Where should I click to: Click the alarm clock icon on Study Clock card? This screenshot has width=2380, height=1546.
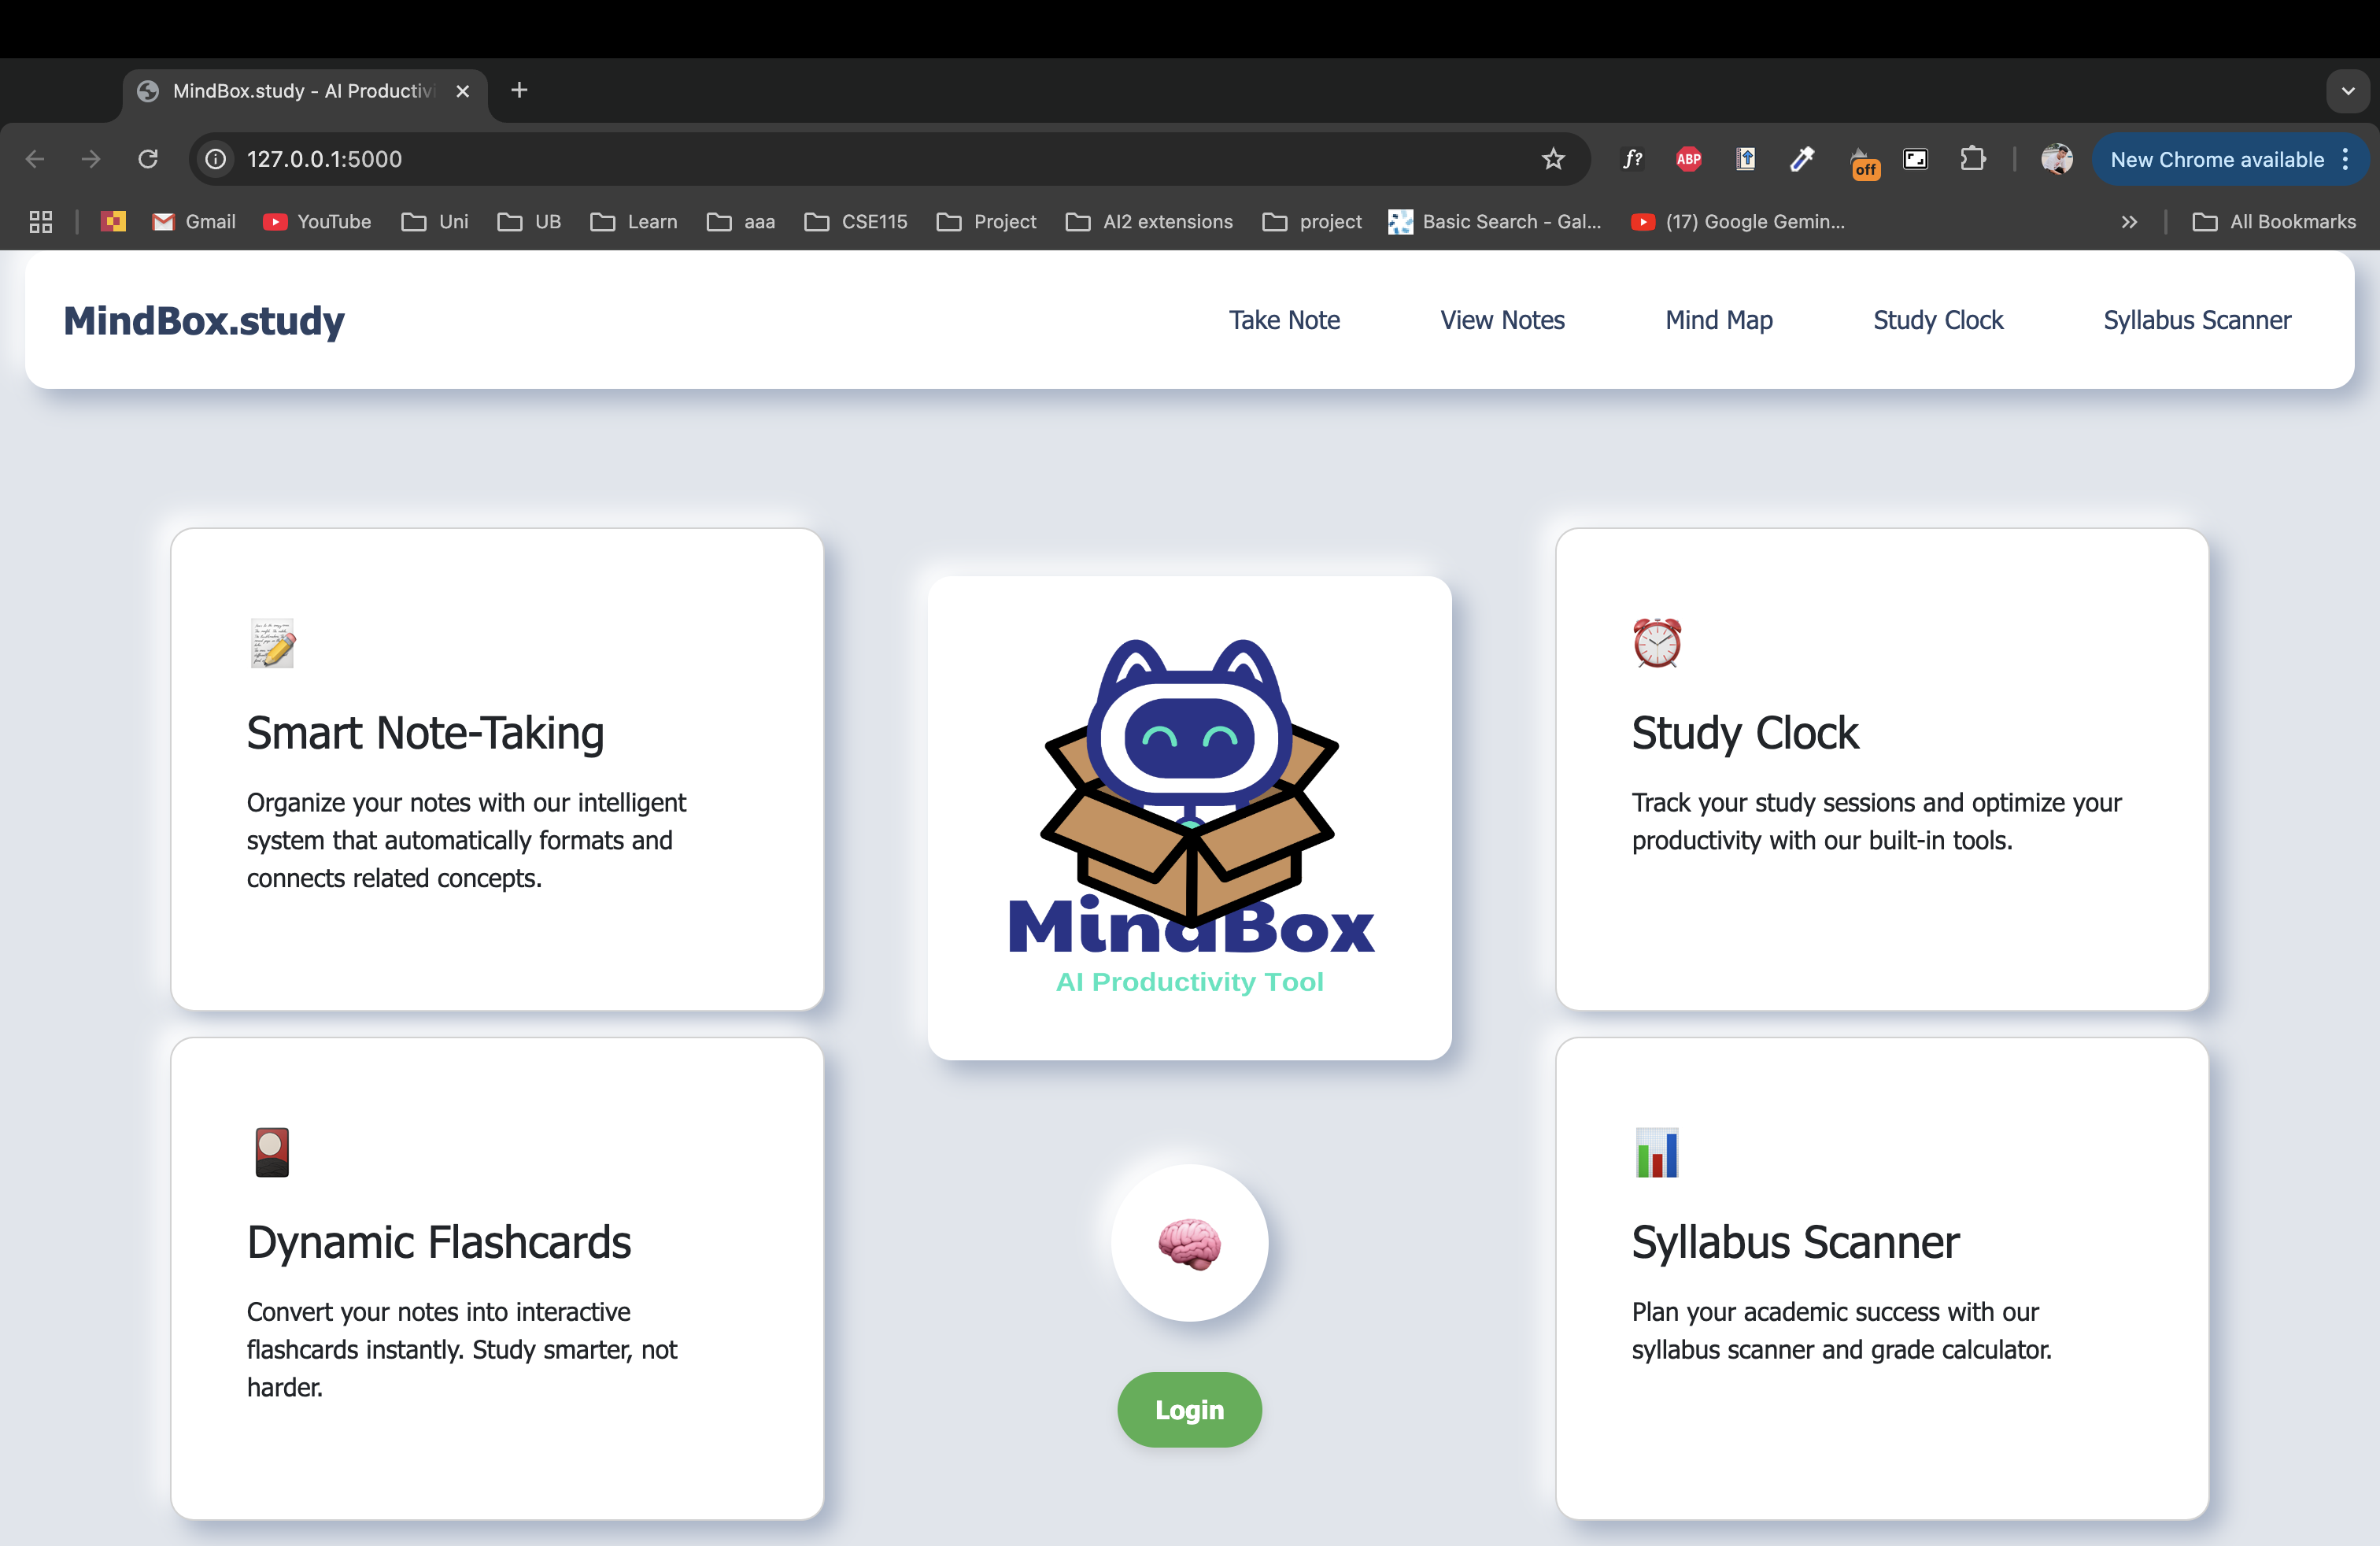click(x=1657, y=643)
